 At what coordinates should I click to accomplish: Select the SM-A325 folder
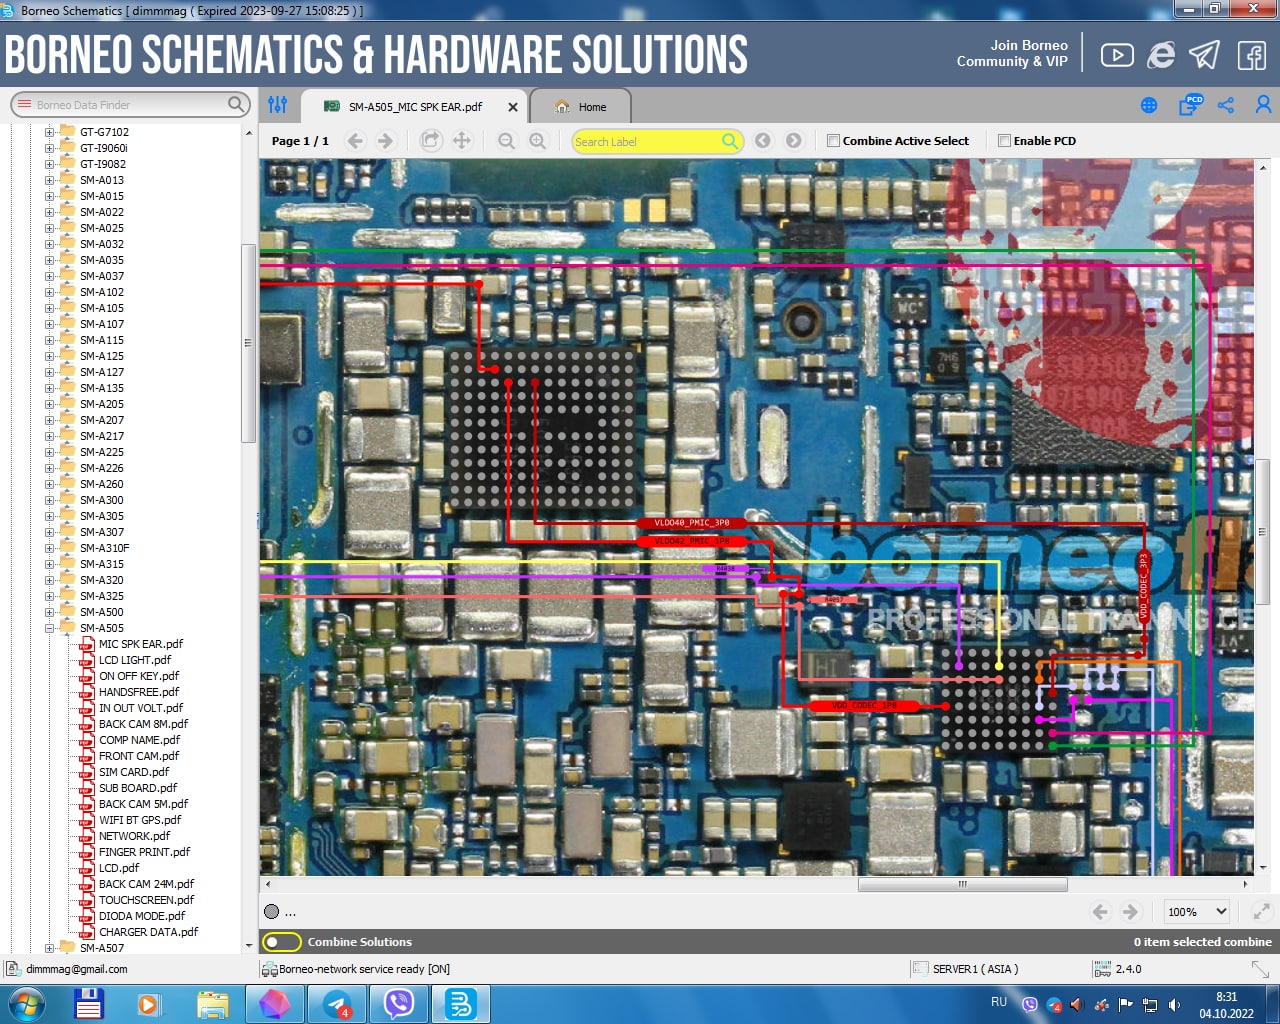click(102, 596)
